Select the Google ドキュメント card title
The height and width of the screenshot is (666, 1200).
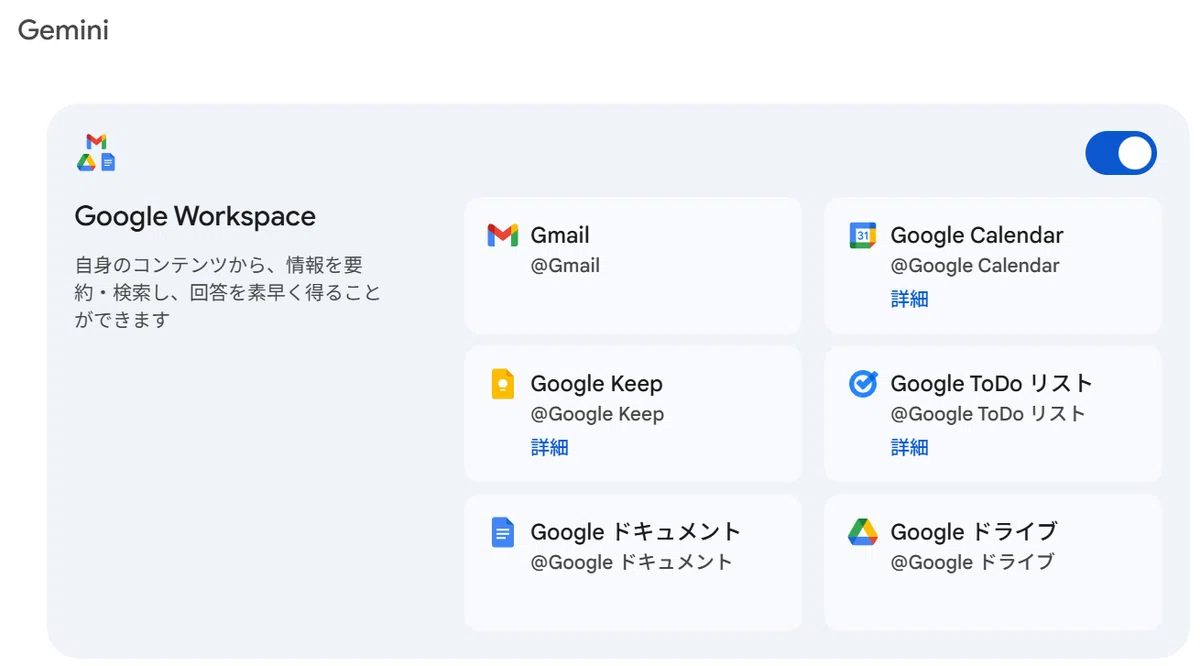(636, 531)
